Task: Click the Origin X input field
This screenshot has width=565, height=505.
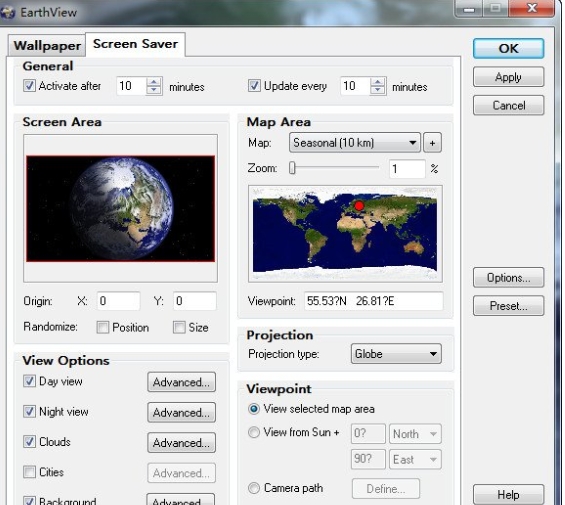Action: point(119,301)
